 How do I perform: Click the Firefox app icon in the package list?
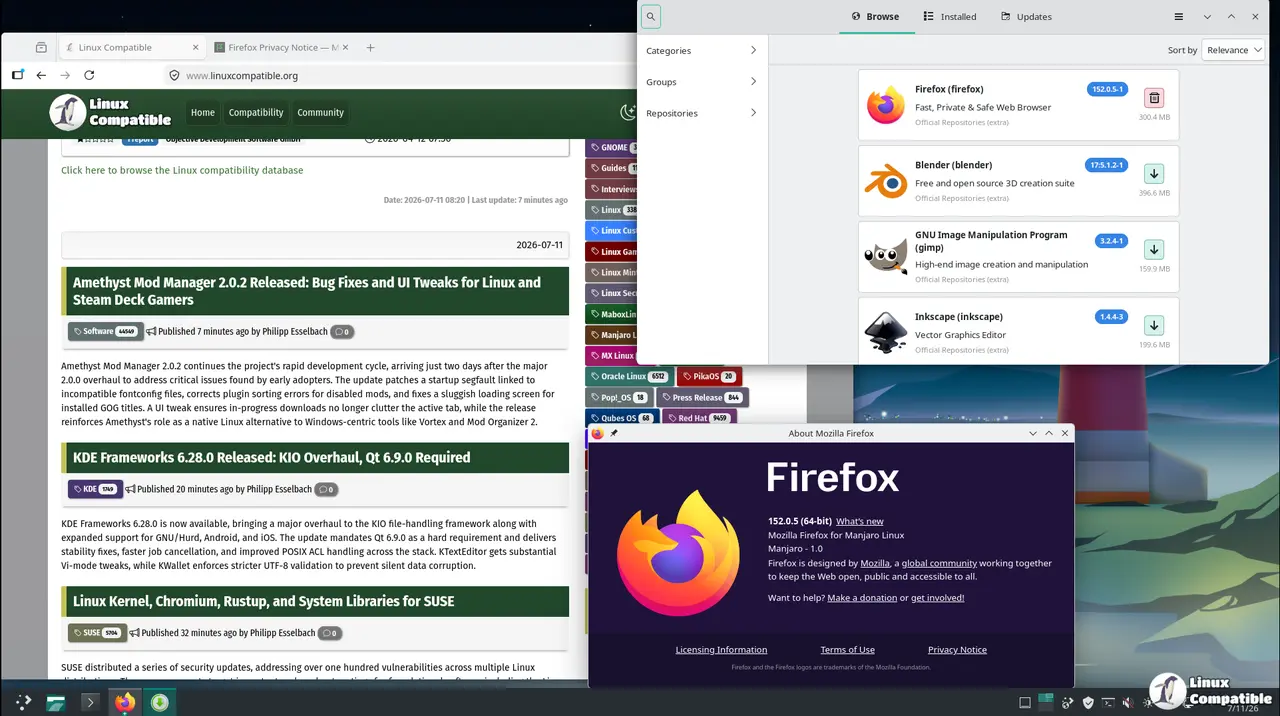(x=885, y=105)
